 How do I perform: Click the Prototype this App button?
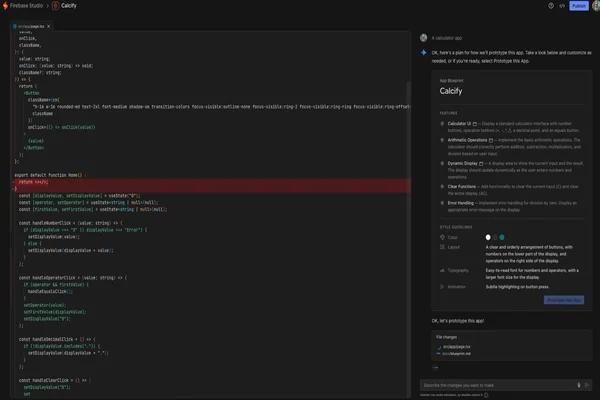pos(564,300)
